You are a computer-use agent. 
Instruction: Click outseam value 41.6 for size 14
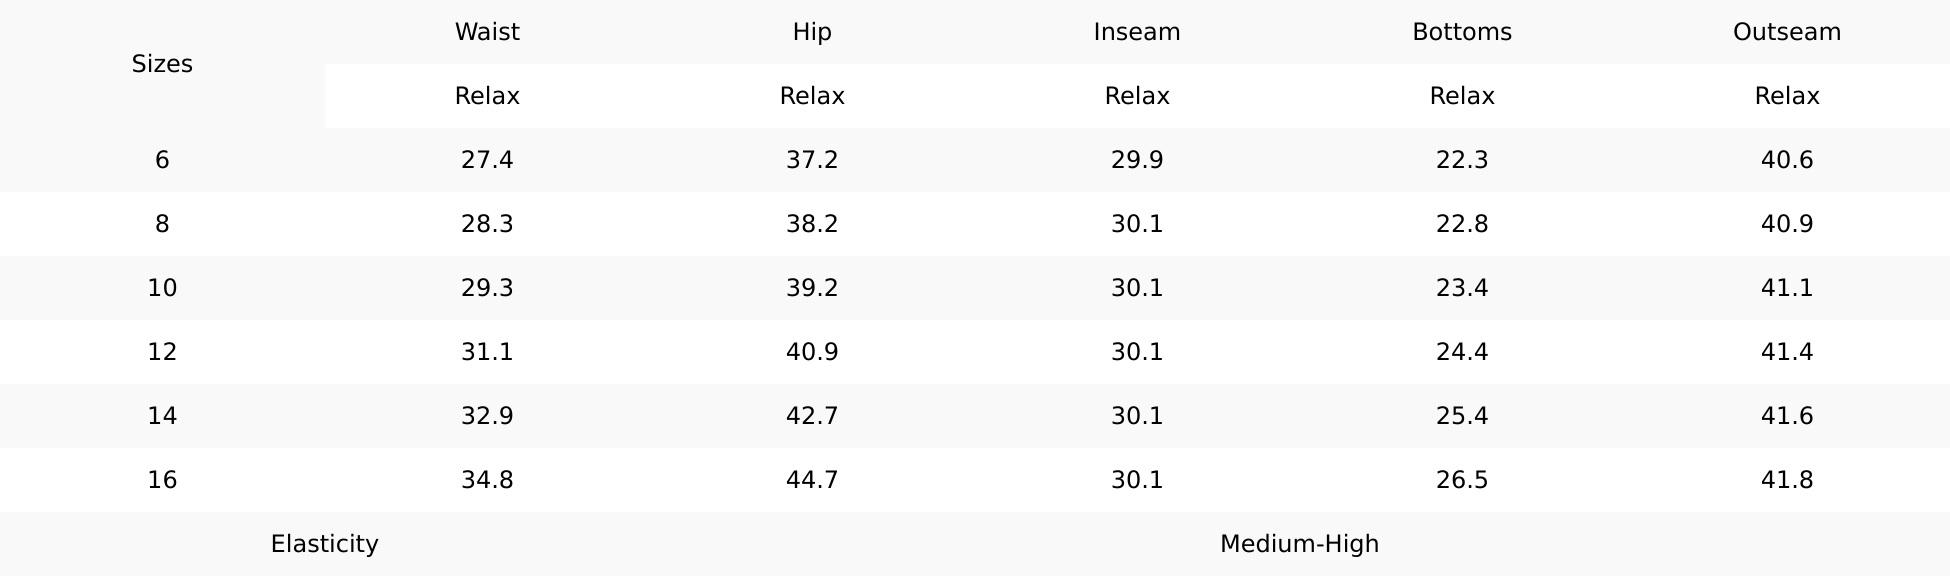pyautogui.click(x=1787, y=416)
